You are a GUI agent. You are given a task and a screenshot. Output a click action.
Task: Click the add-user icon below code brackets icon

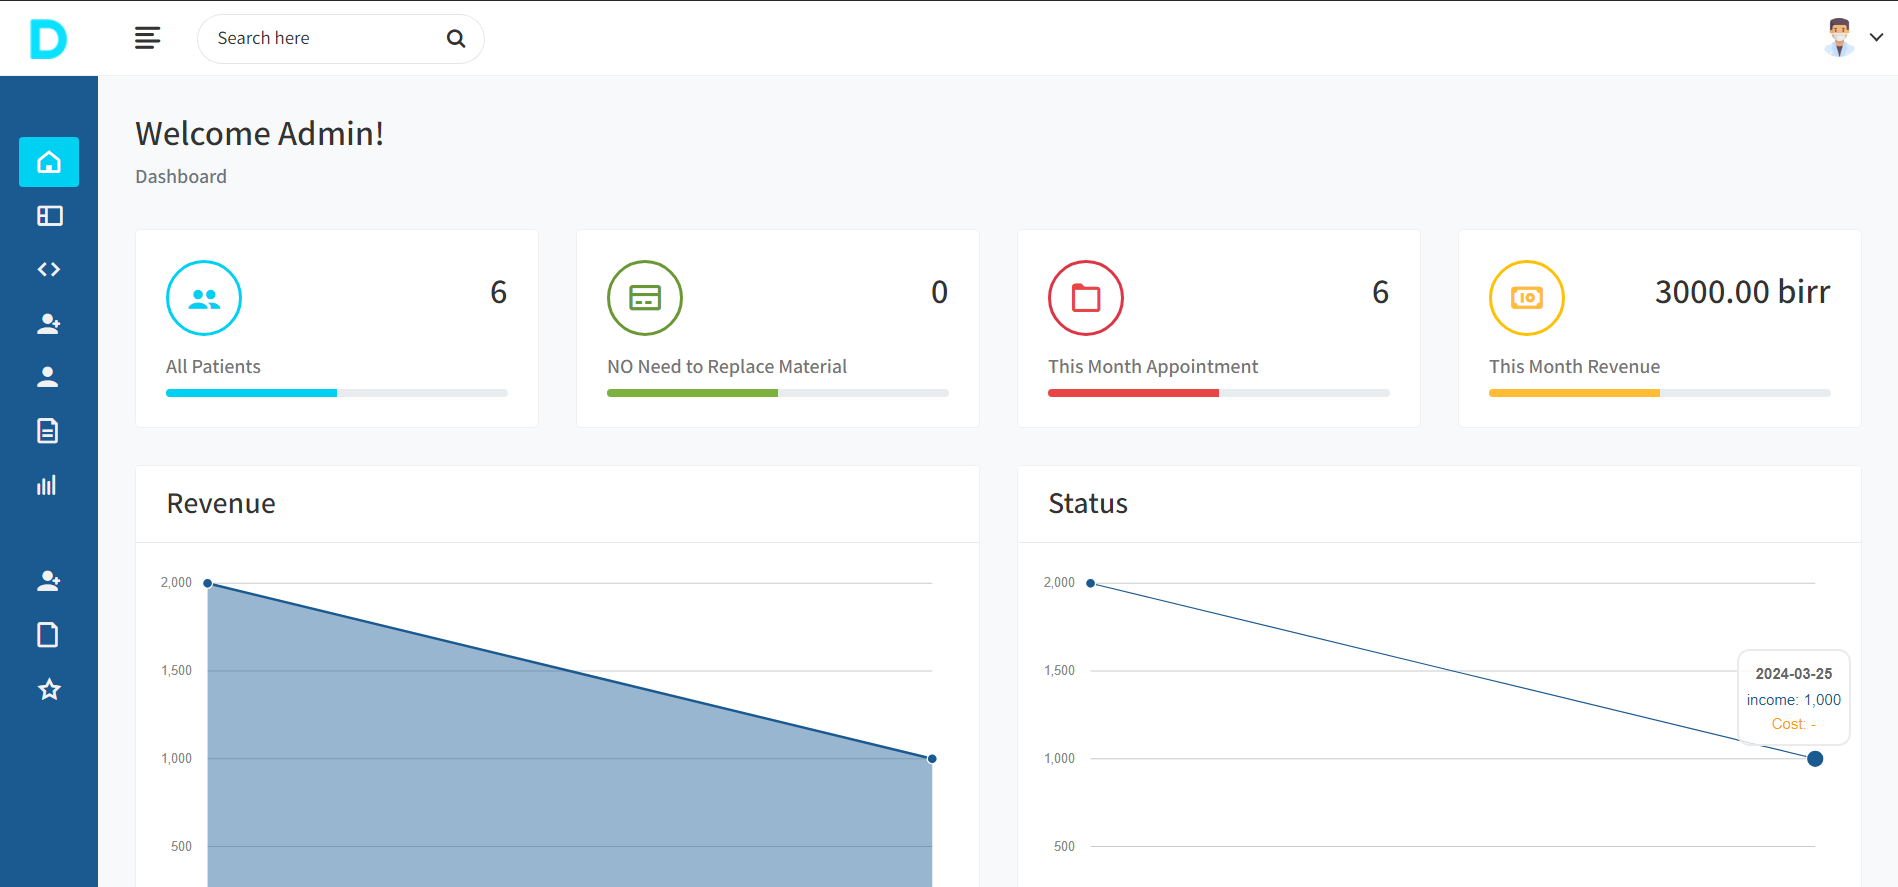(49, 324)
